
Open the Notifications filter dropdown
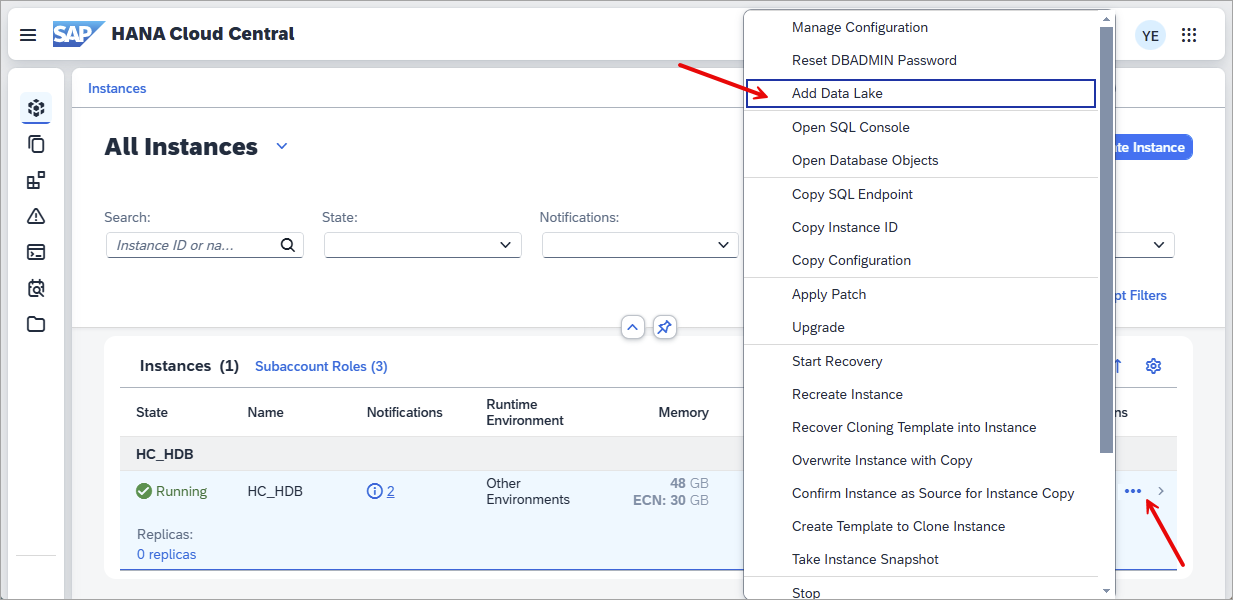pos(640,245)
